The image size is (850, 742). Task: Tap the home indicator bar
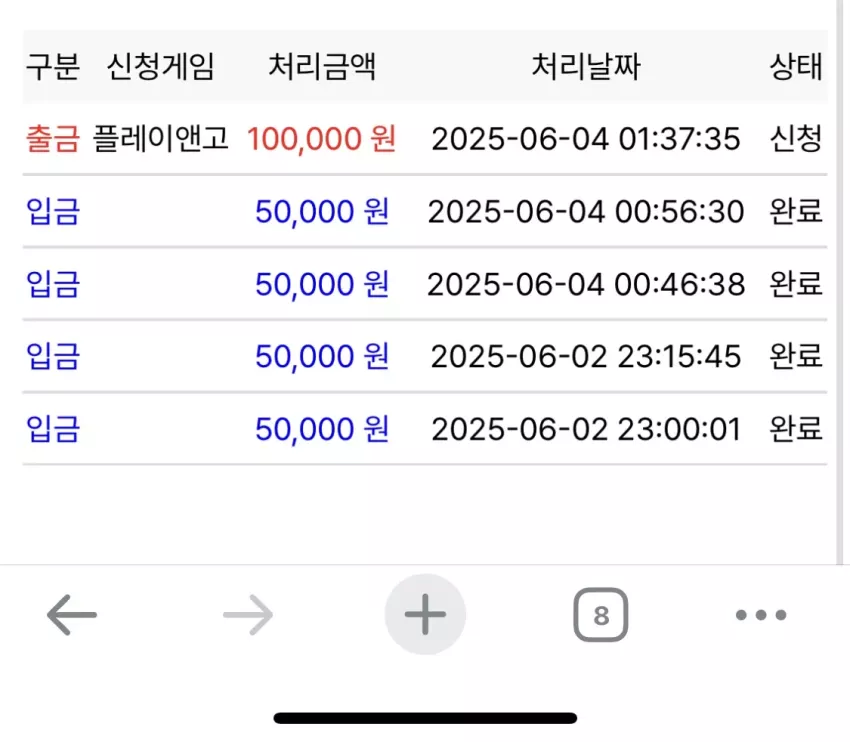[425, 718]
